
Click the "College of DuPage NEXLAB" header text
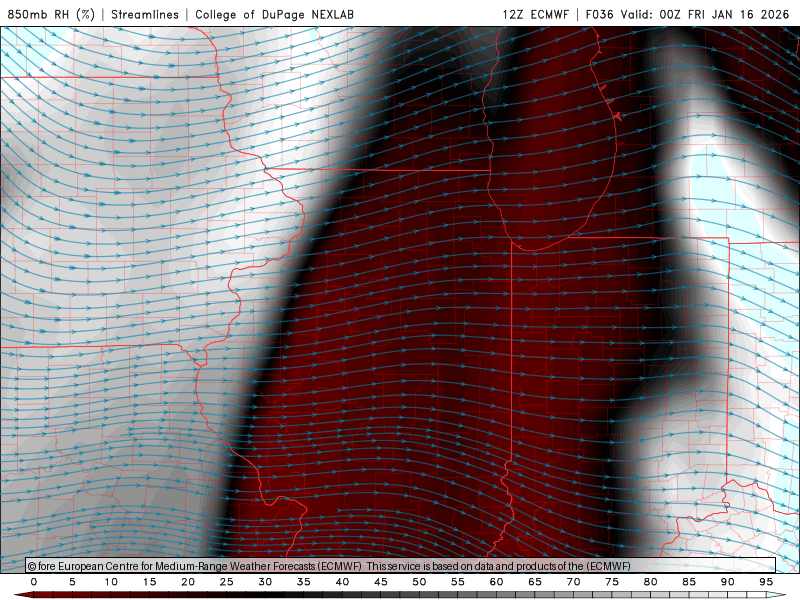(x=274, y=15)
